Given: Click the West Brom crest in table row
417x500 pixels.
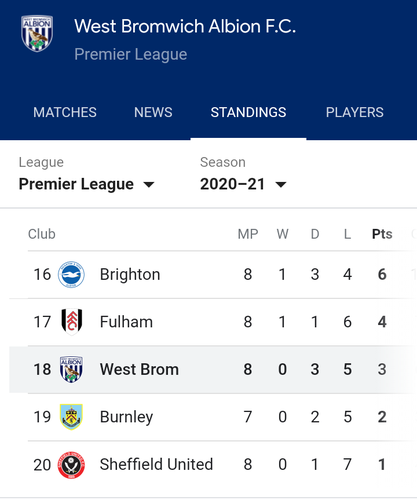Looking at the screenshot, I should click(71, 369).
